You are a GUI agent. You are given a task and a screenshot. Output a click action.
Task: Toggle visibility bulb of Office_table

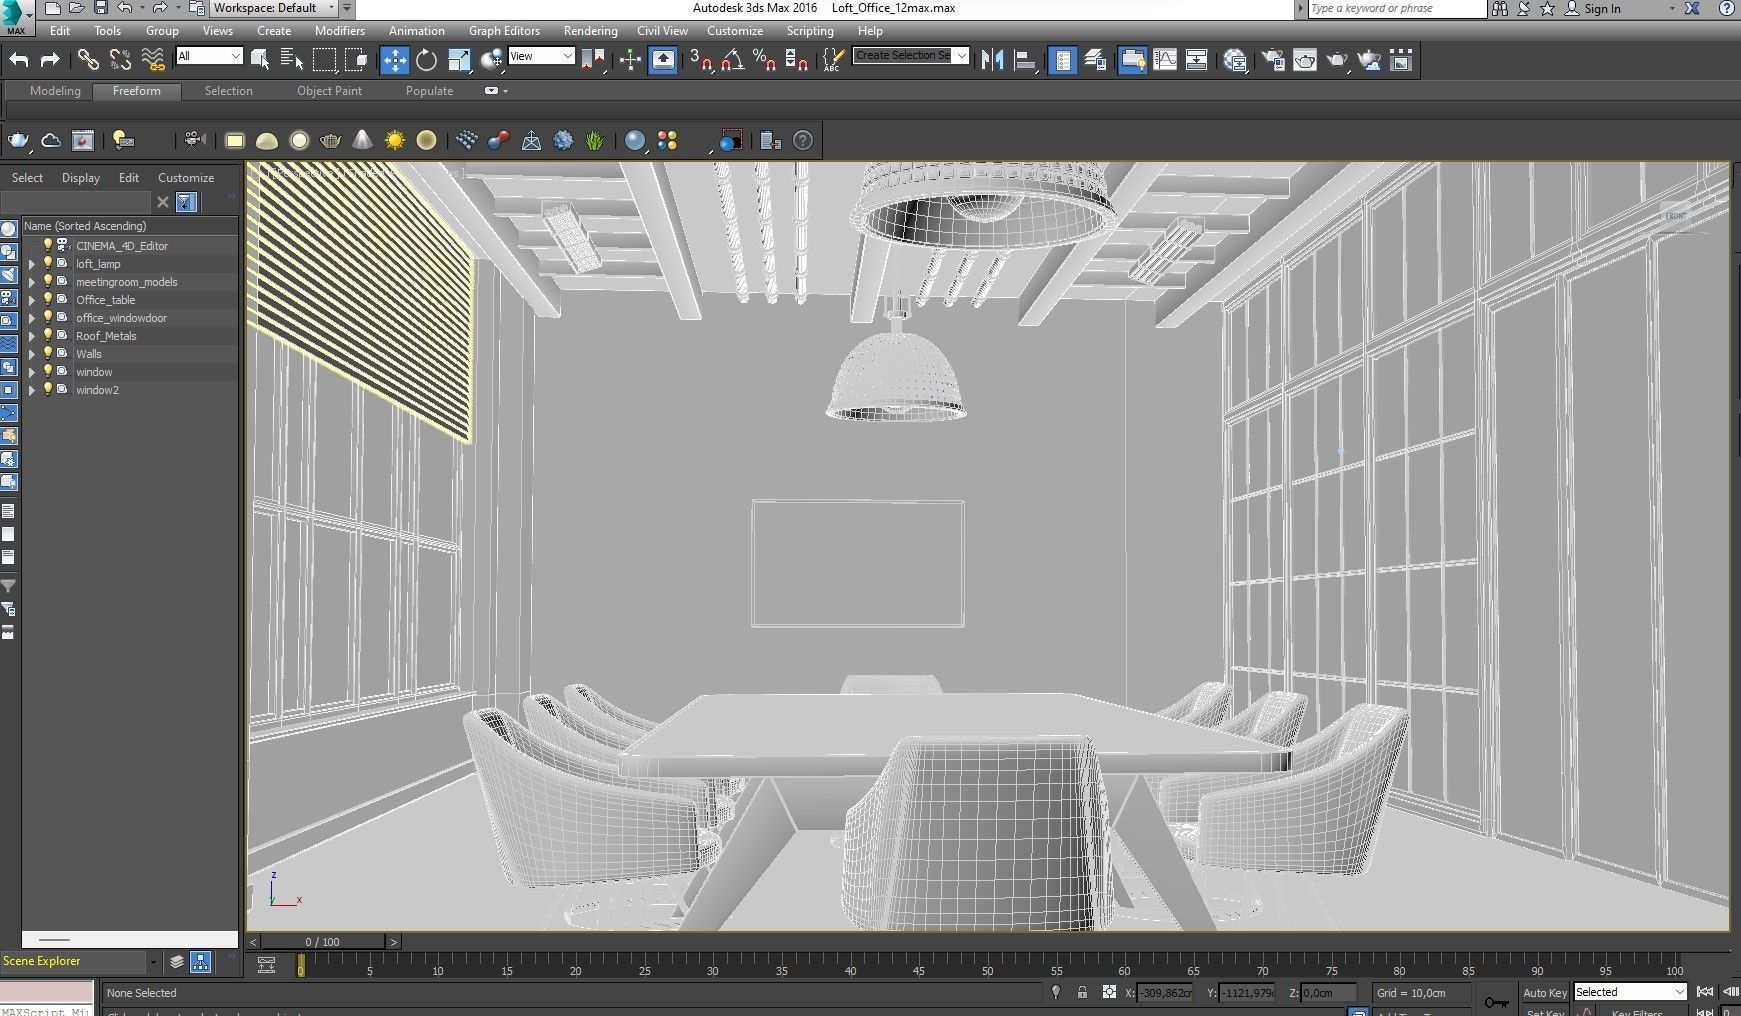(x=47, y=299)
